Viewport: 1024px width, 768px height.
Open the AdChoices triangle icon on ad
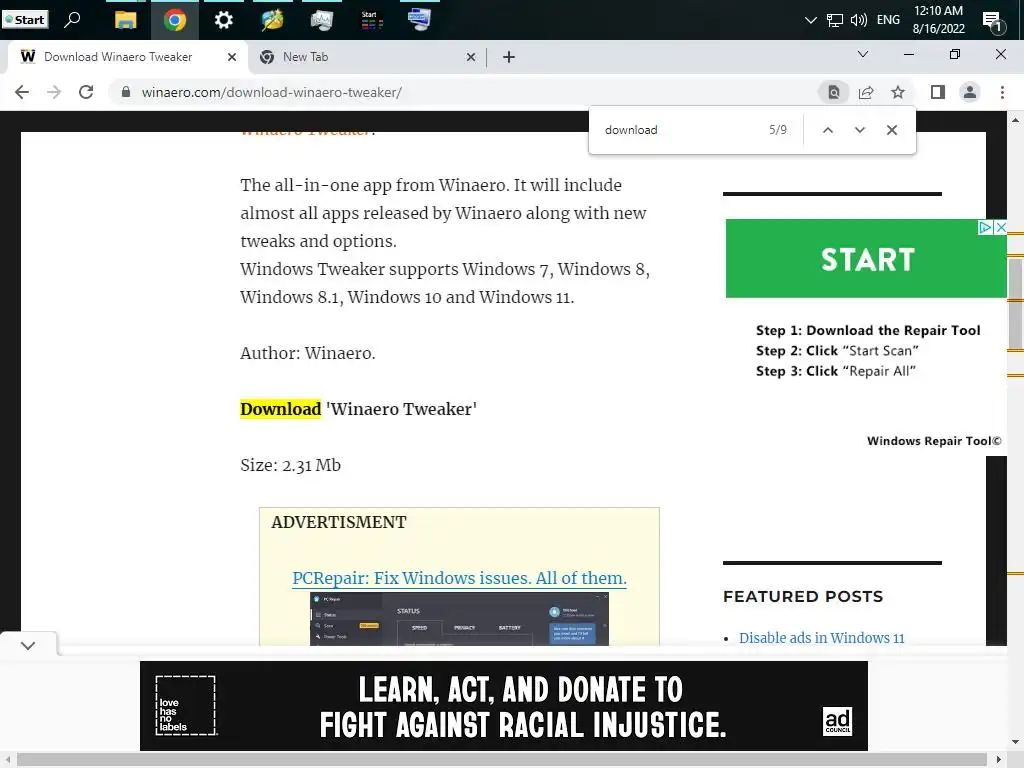[985, 227]
